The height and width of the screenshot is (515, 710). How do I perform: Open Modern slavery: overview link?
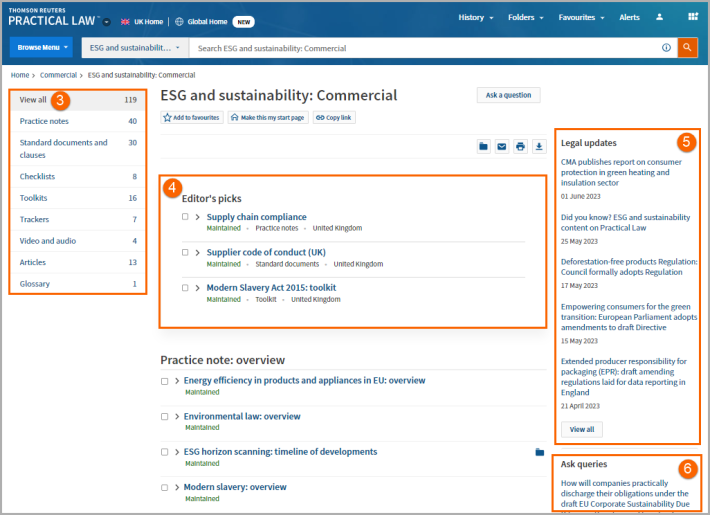[235, 487]
